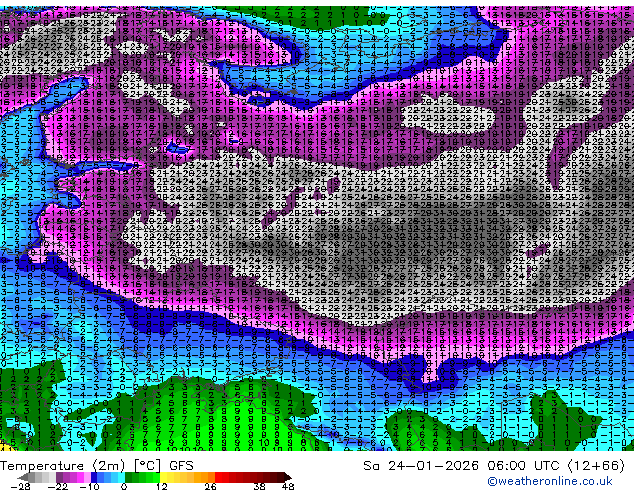
Task: Click the 12 legend label
Action: point(162,486)
